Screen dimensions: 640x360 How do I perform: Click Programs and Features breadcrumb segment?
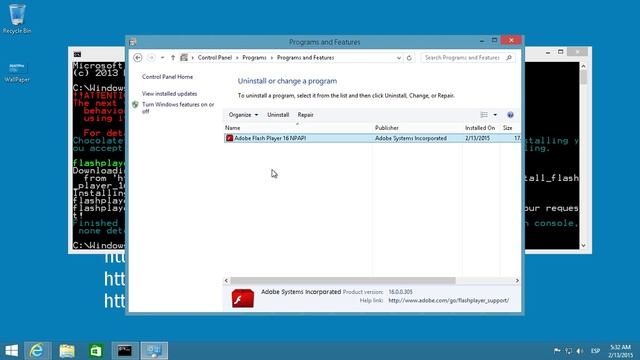tap(305, 58)
